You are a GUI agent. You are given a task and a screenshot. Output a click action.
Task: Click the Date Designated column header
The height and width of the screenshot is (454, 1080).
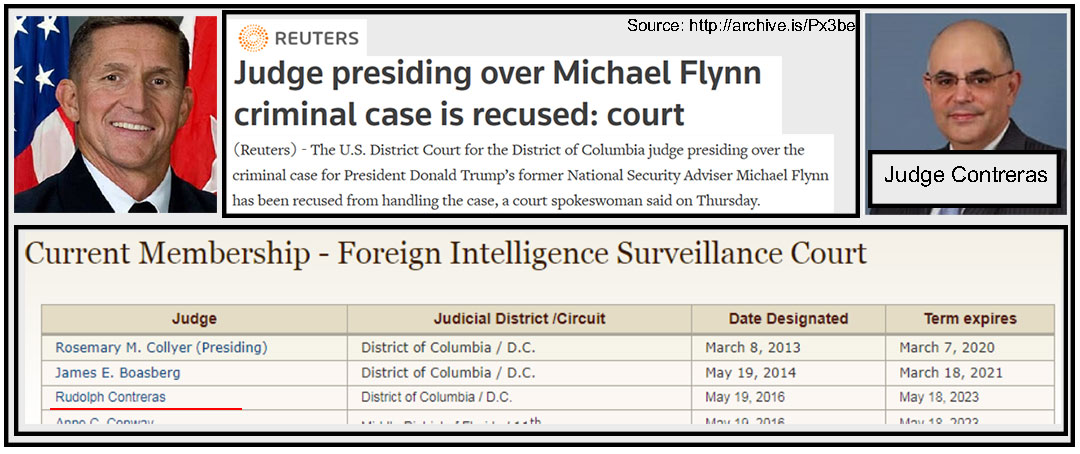(x=788, y=319)
